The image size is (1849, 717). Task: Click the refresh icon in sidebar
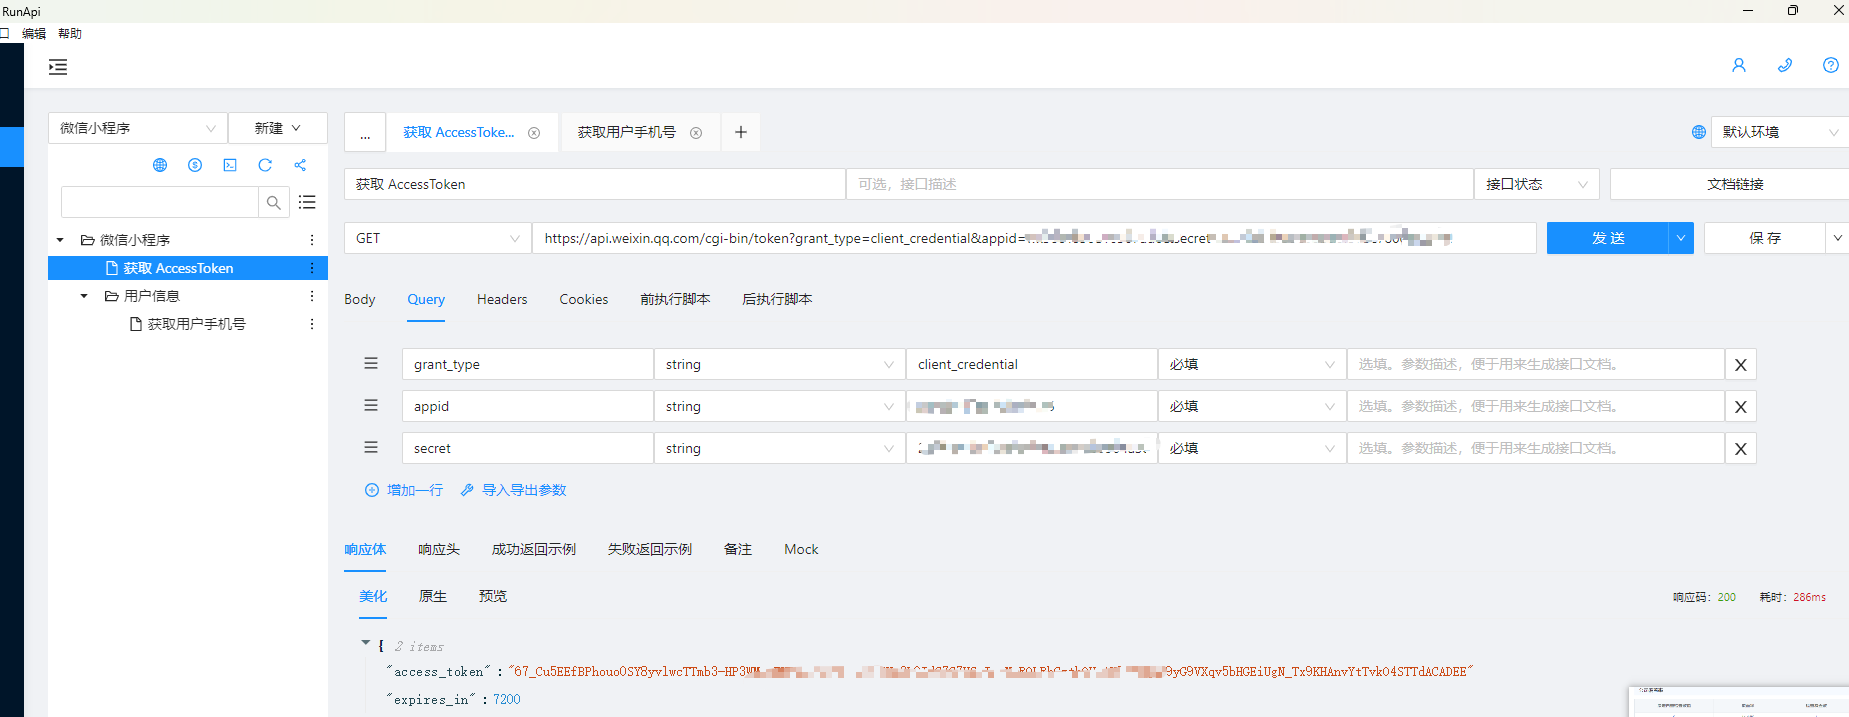click(x=265, y=165)
